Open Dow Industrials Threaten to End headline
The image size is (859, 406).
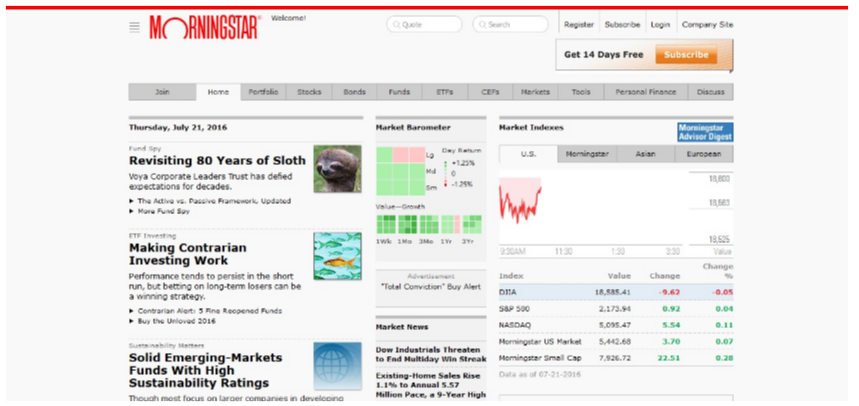pos(431,354)
